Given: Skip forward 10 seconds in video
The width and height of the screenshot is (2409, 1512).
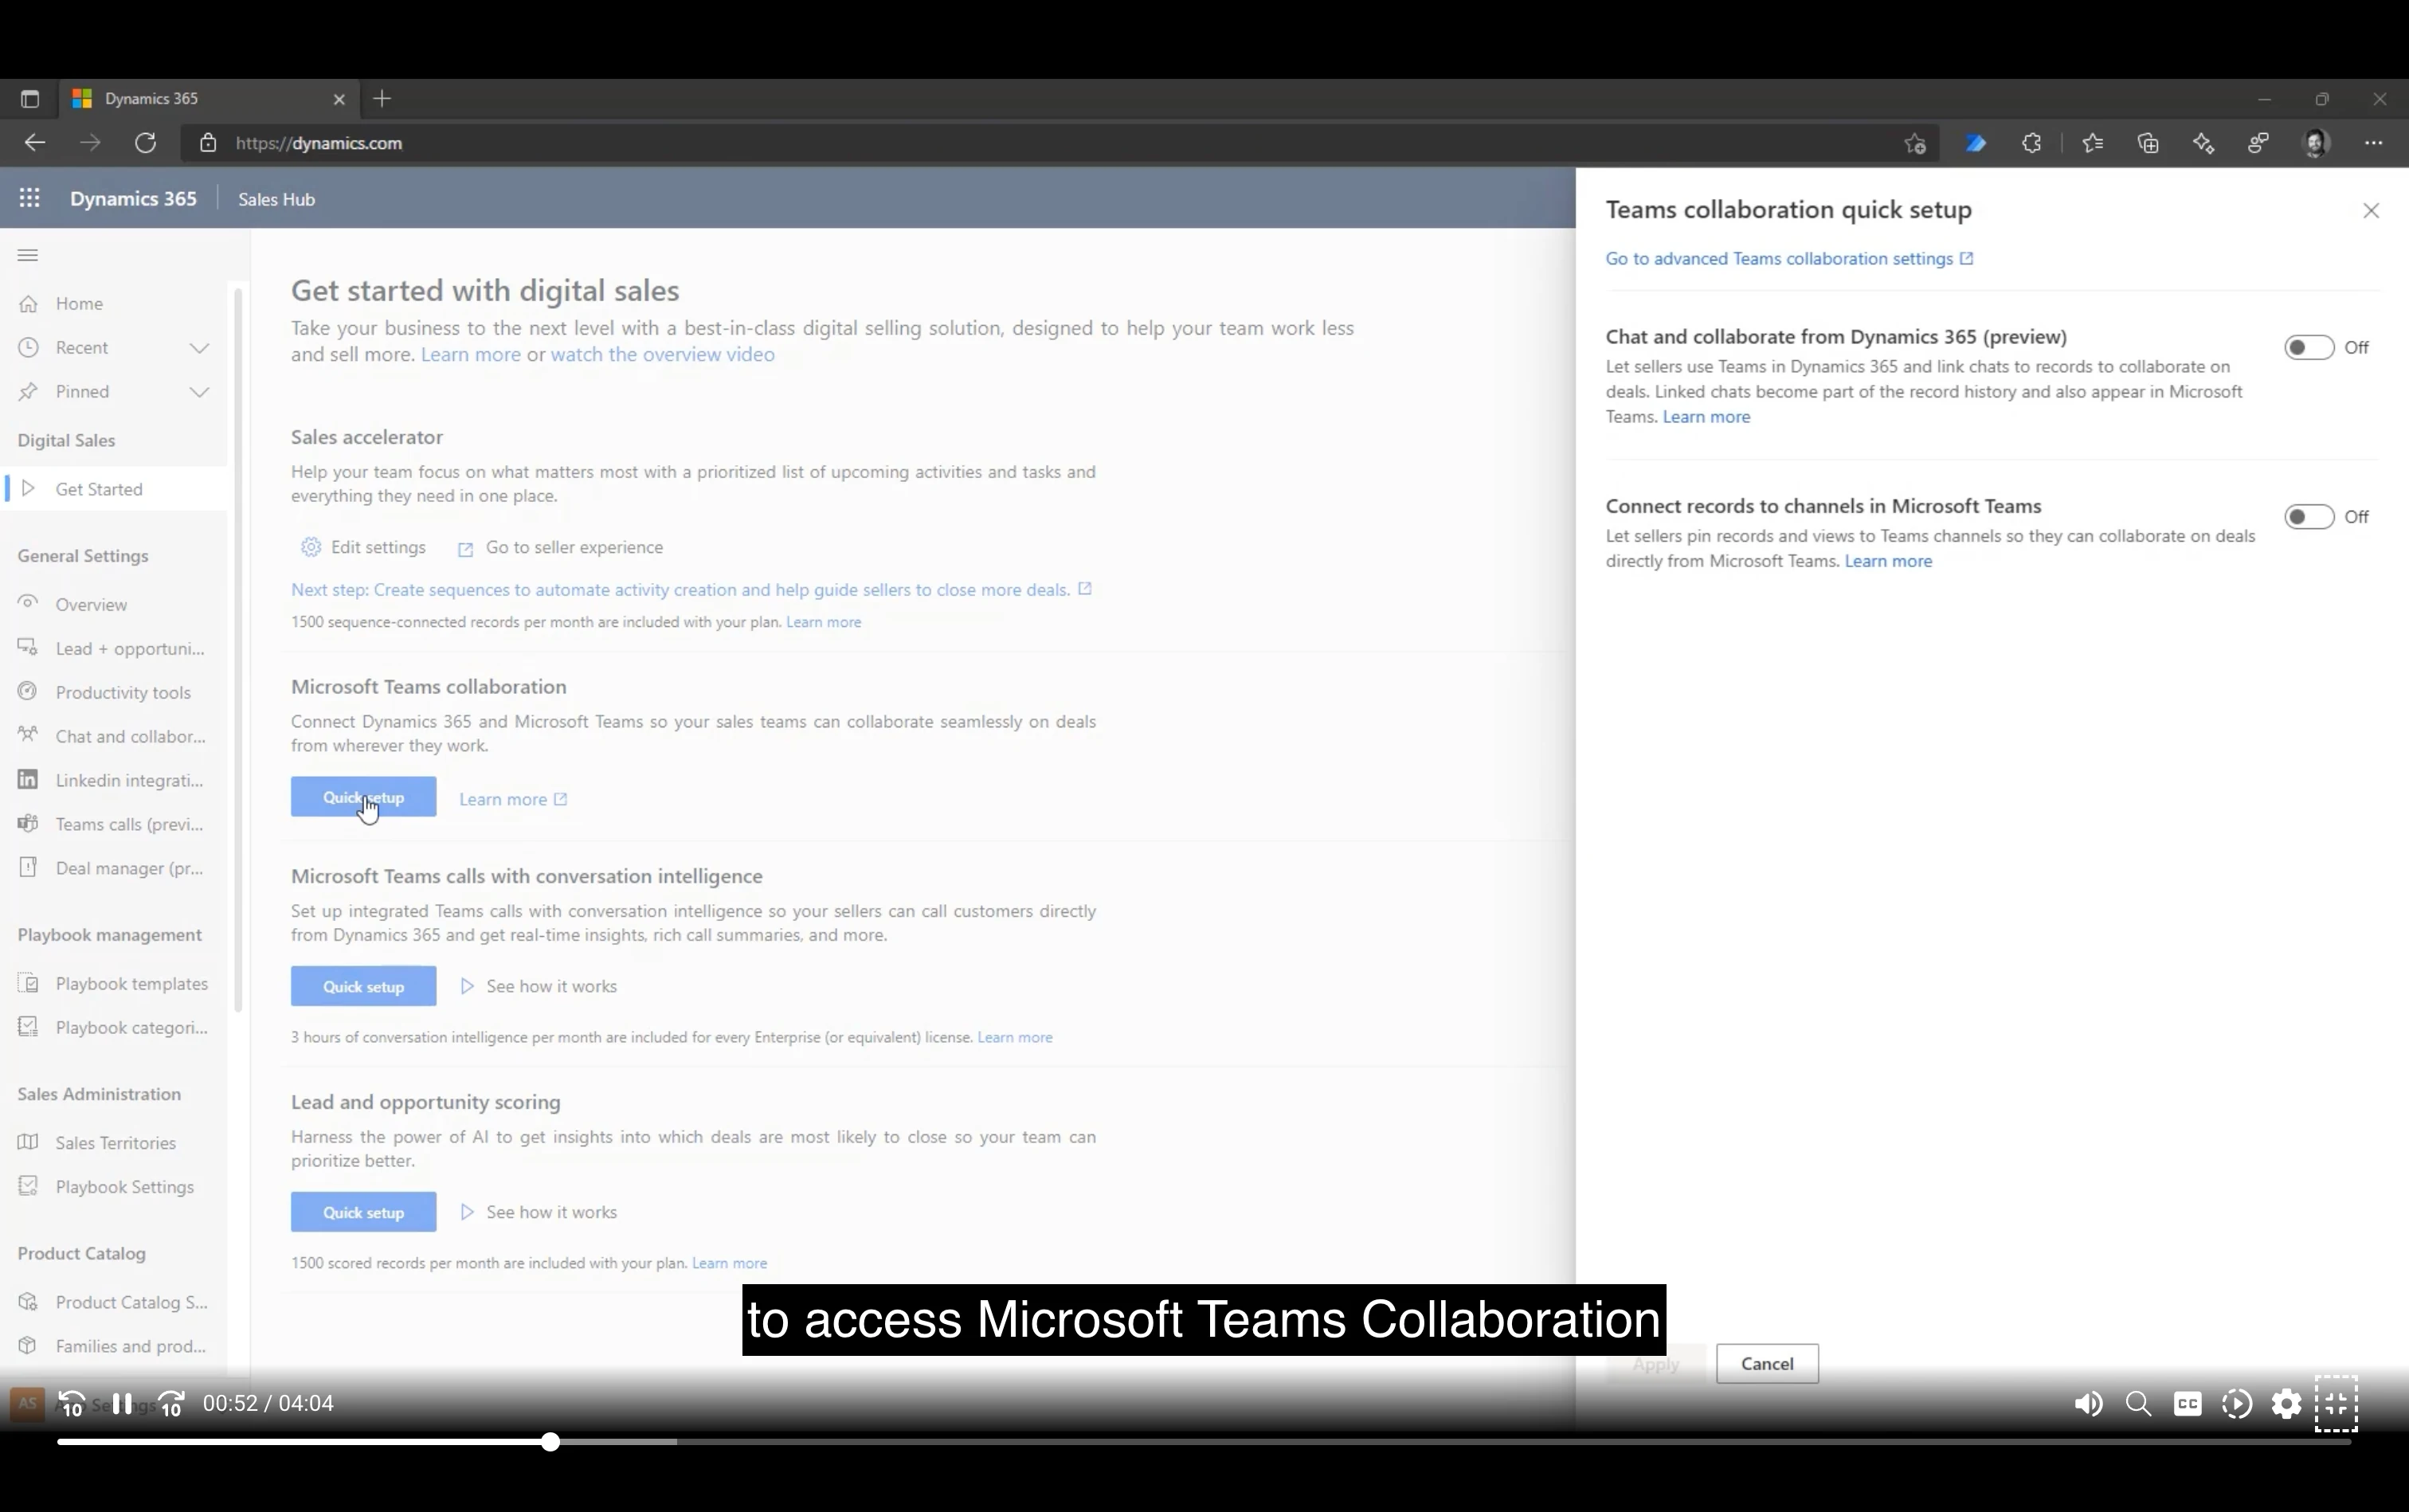Looking at the screenshot, I should click(x=171, y=1404).
